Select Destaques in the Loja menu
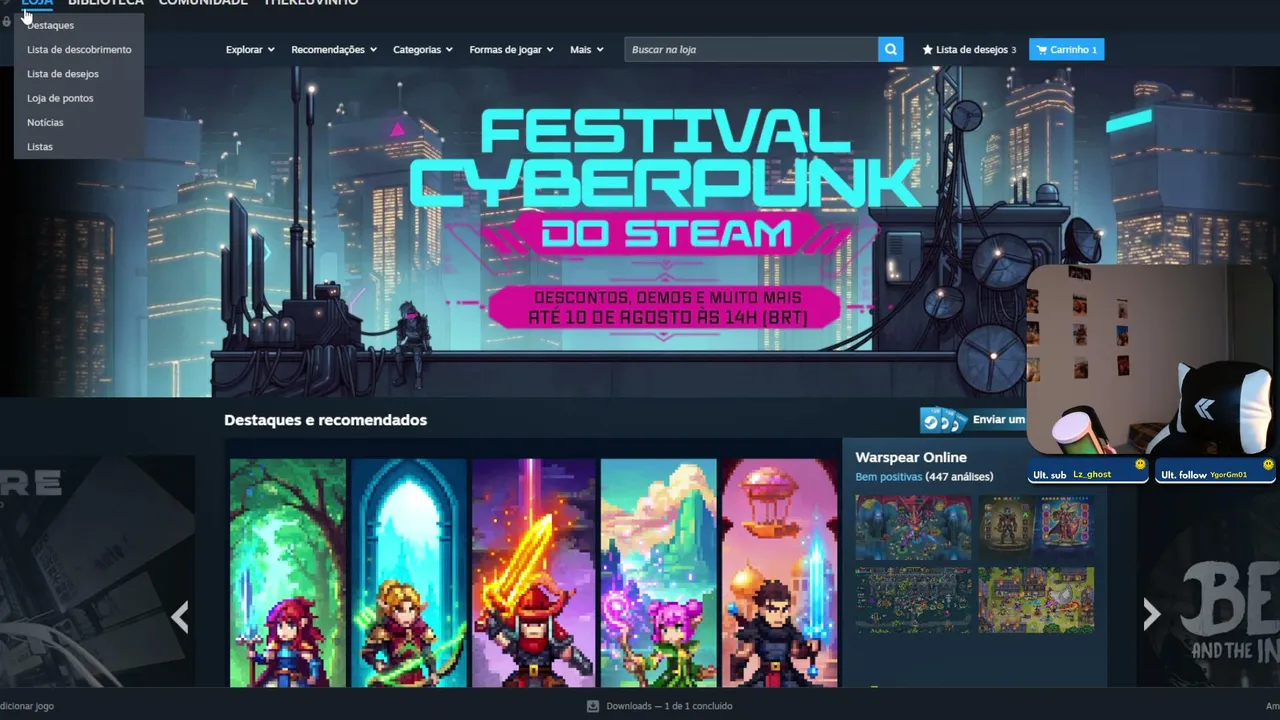 pyautogui.click(x=50, y=25)
